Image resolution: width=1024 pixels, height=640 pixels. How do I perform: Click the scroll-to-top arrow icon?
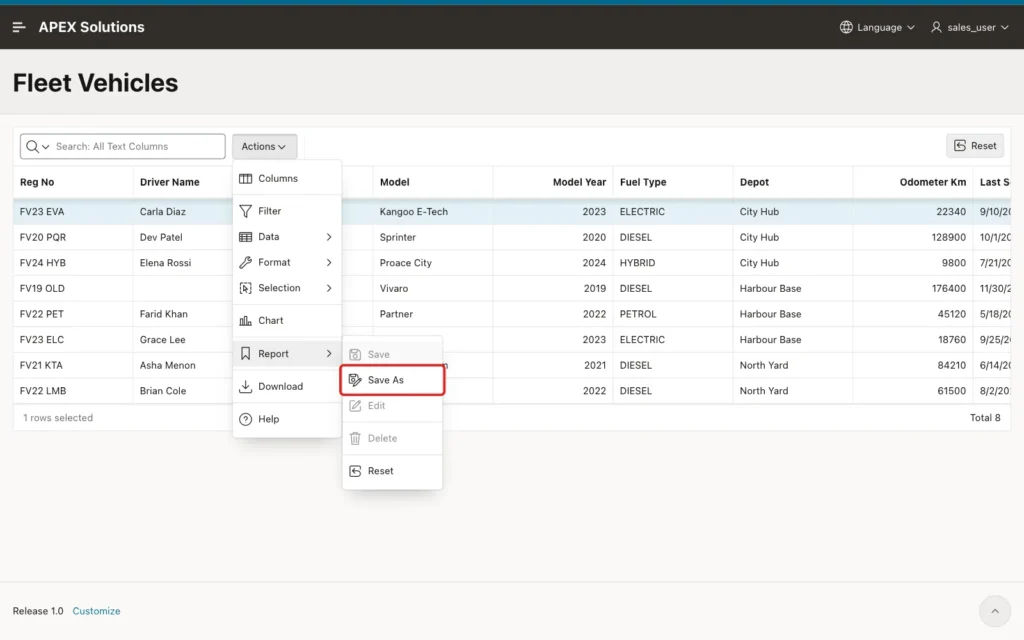pyautogui.click(x=995, y=611)
